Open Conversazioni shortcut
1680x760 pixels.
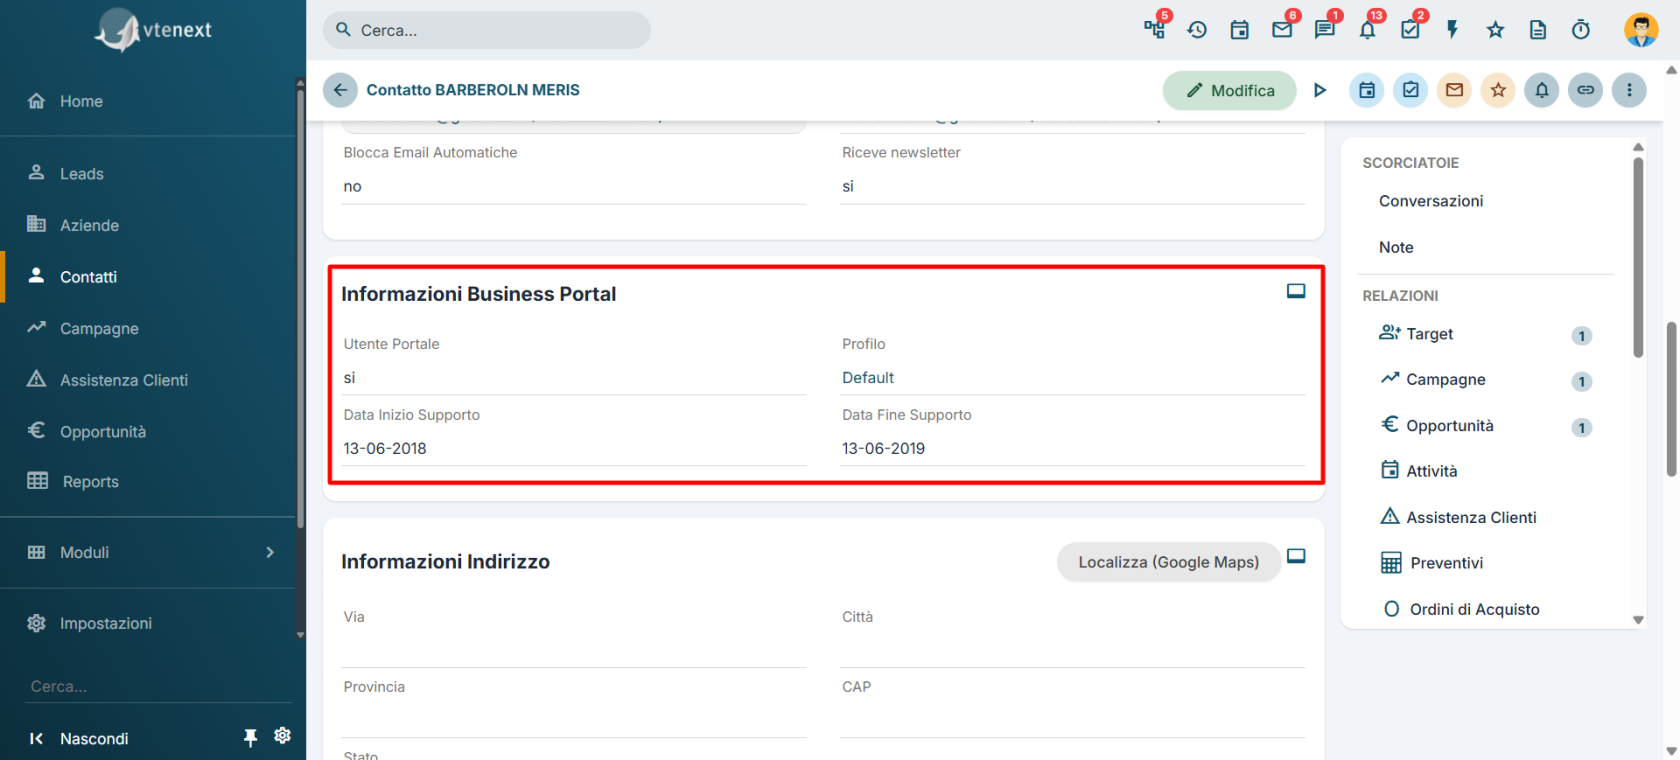[x=1431, y=201]
